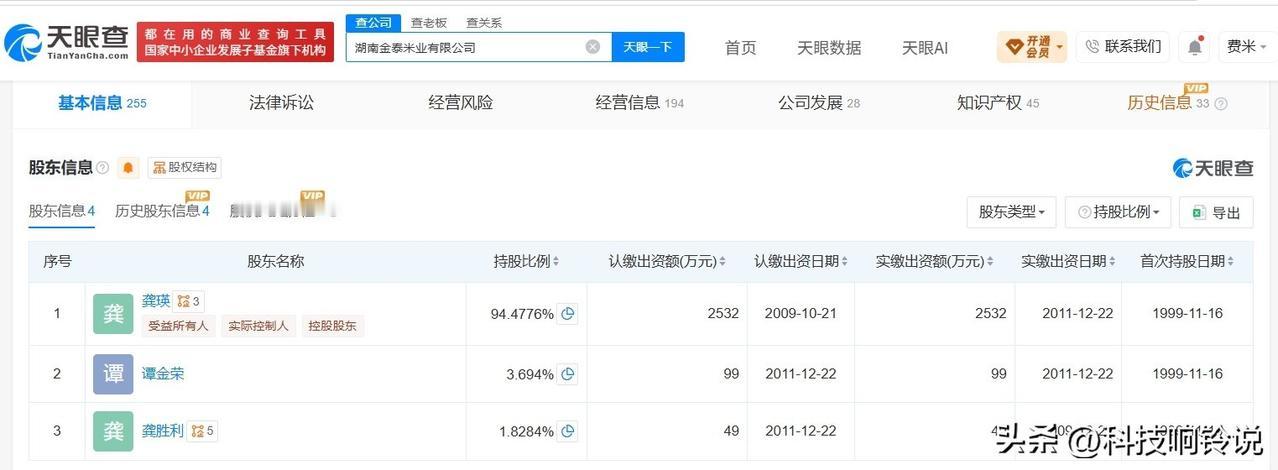Click the 2009-10-21 subscription date cell
The image size is (1278, 470).
(x=801, y=313)
